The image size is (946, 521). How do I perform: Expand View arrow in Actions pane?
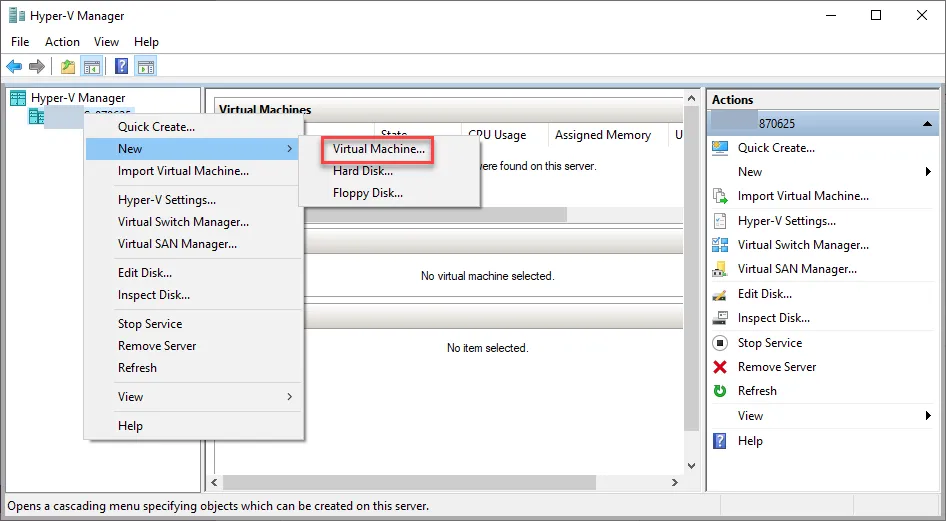click(929, 415)
